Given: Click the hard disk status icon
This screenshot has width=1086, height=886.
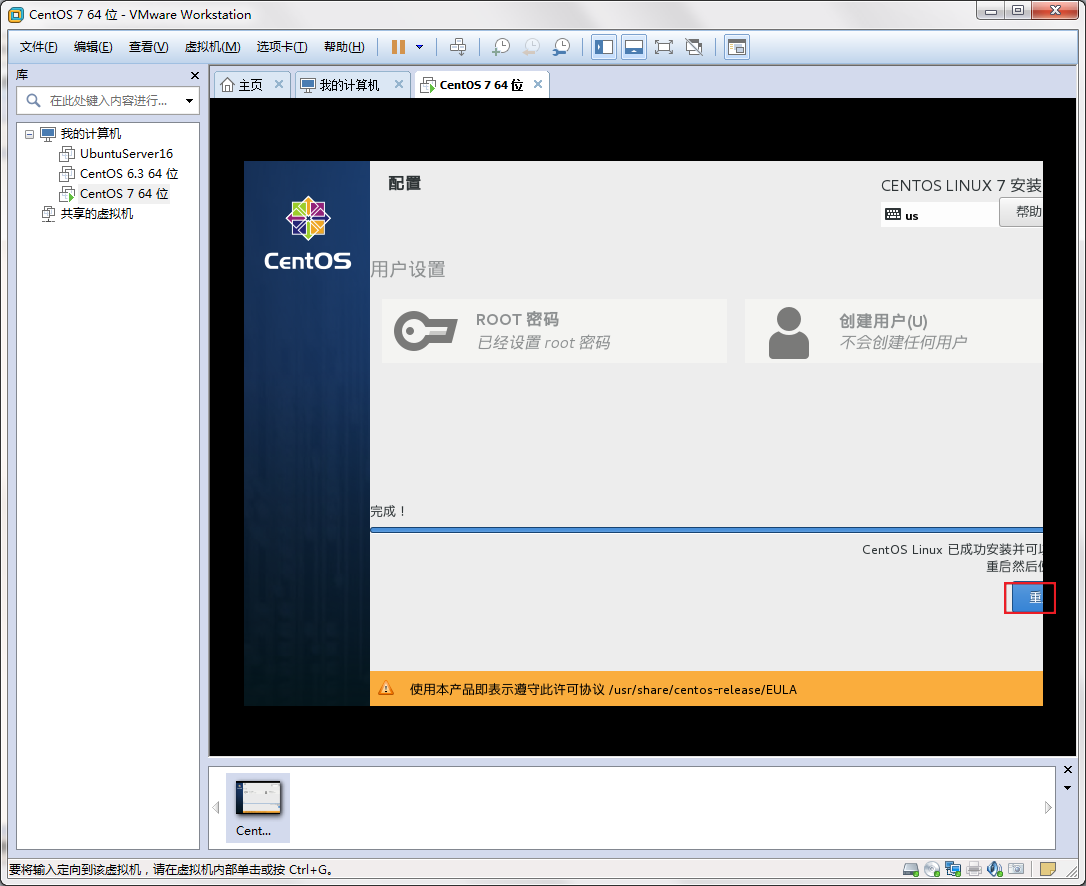Looking at the screenshot, I should (x=911, y=869).
